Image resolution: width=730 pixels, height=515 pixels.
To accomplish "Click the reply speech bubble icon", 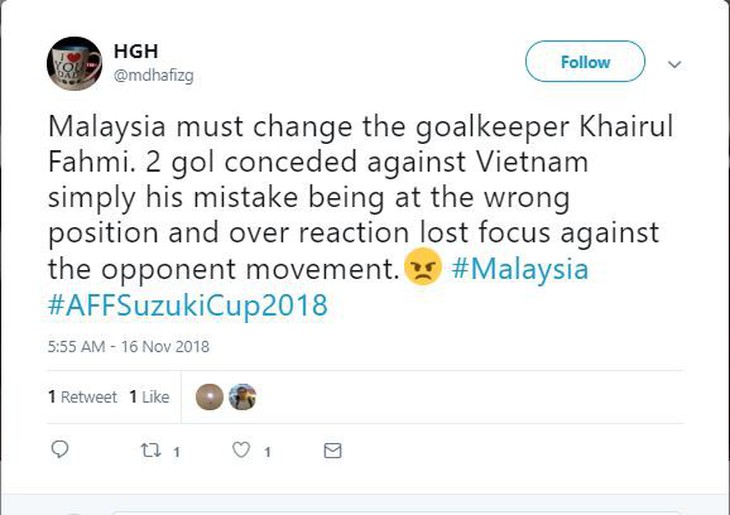I will tap(60, 450).
